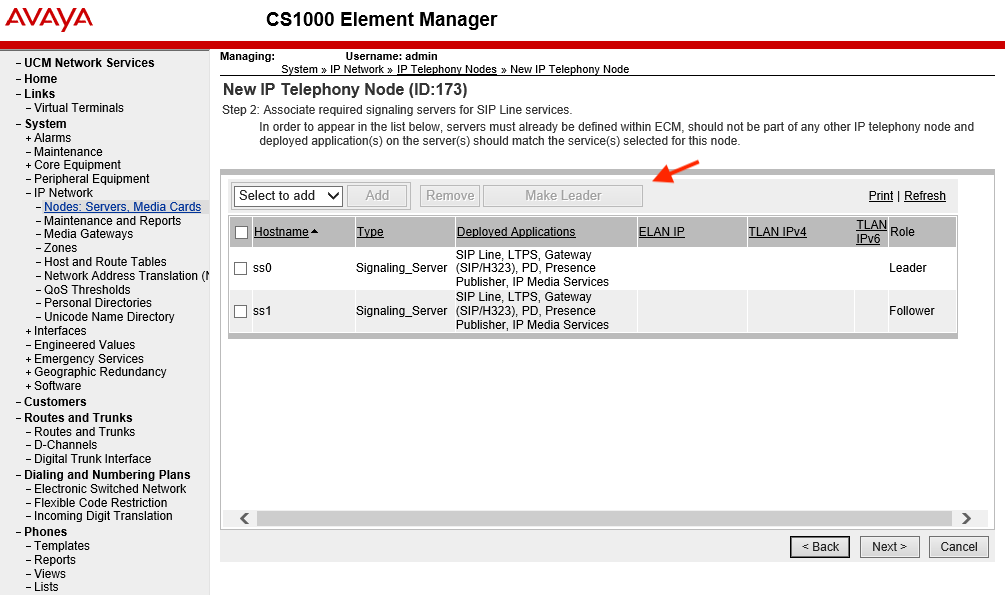Click the Make Leader button

point(563,196)
